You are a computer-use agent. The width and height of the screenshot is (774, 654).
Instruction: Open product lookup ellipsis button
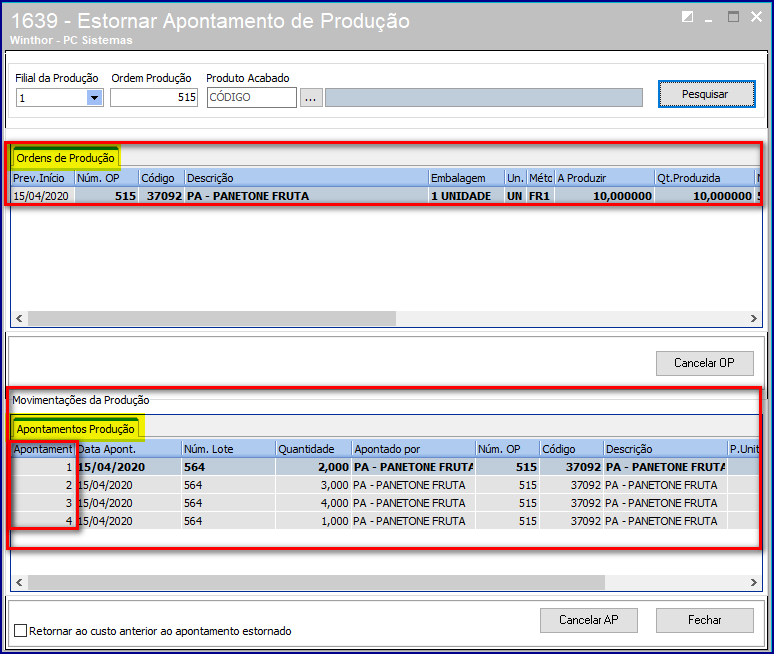pos(311,98)
